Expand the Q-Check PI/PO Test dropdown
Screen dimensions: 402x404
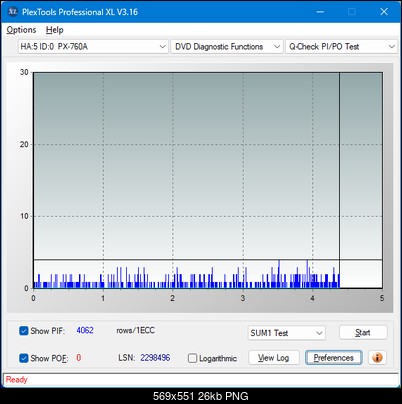click(x=341, y=47)
